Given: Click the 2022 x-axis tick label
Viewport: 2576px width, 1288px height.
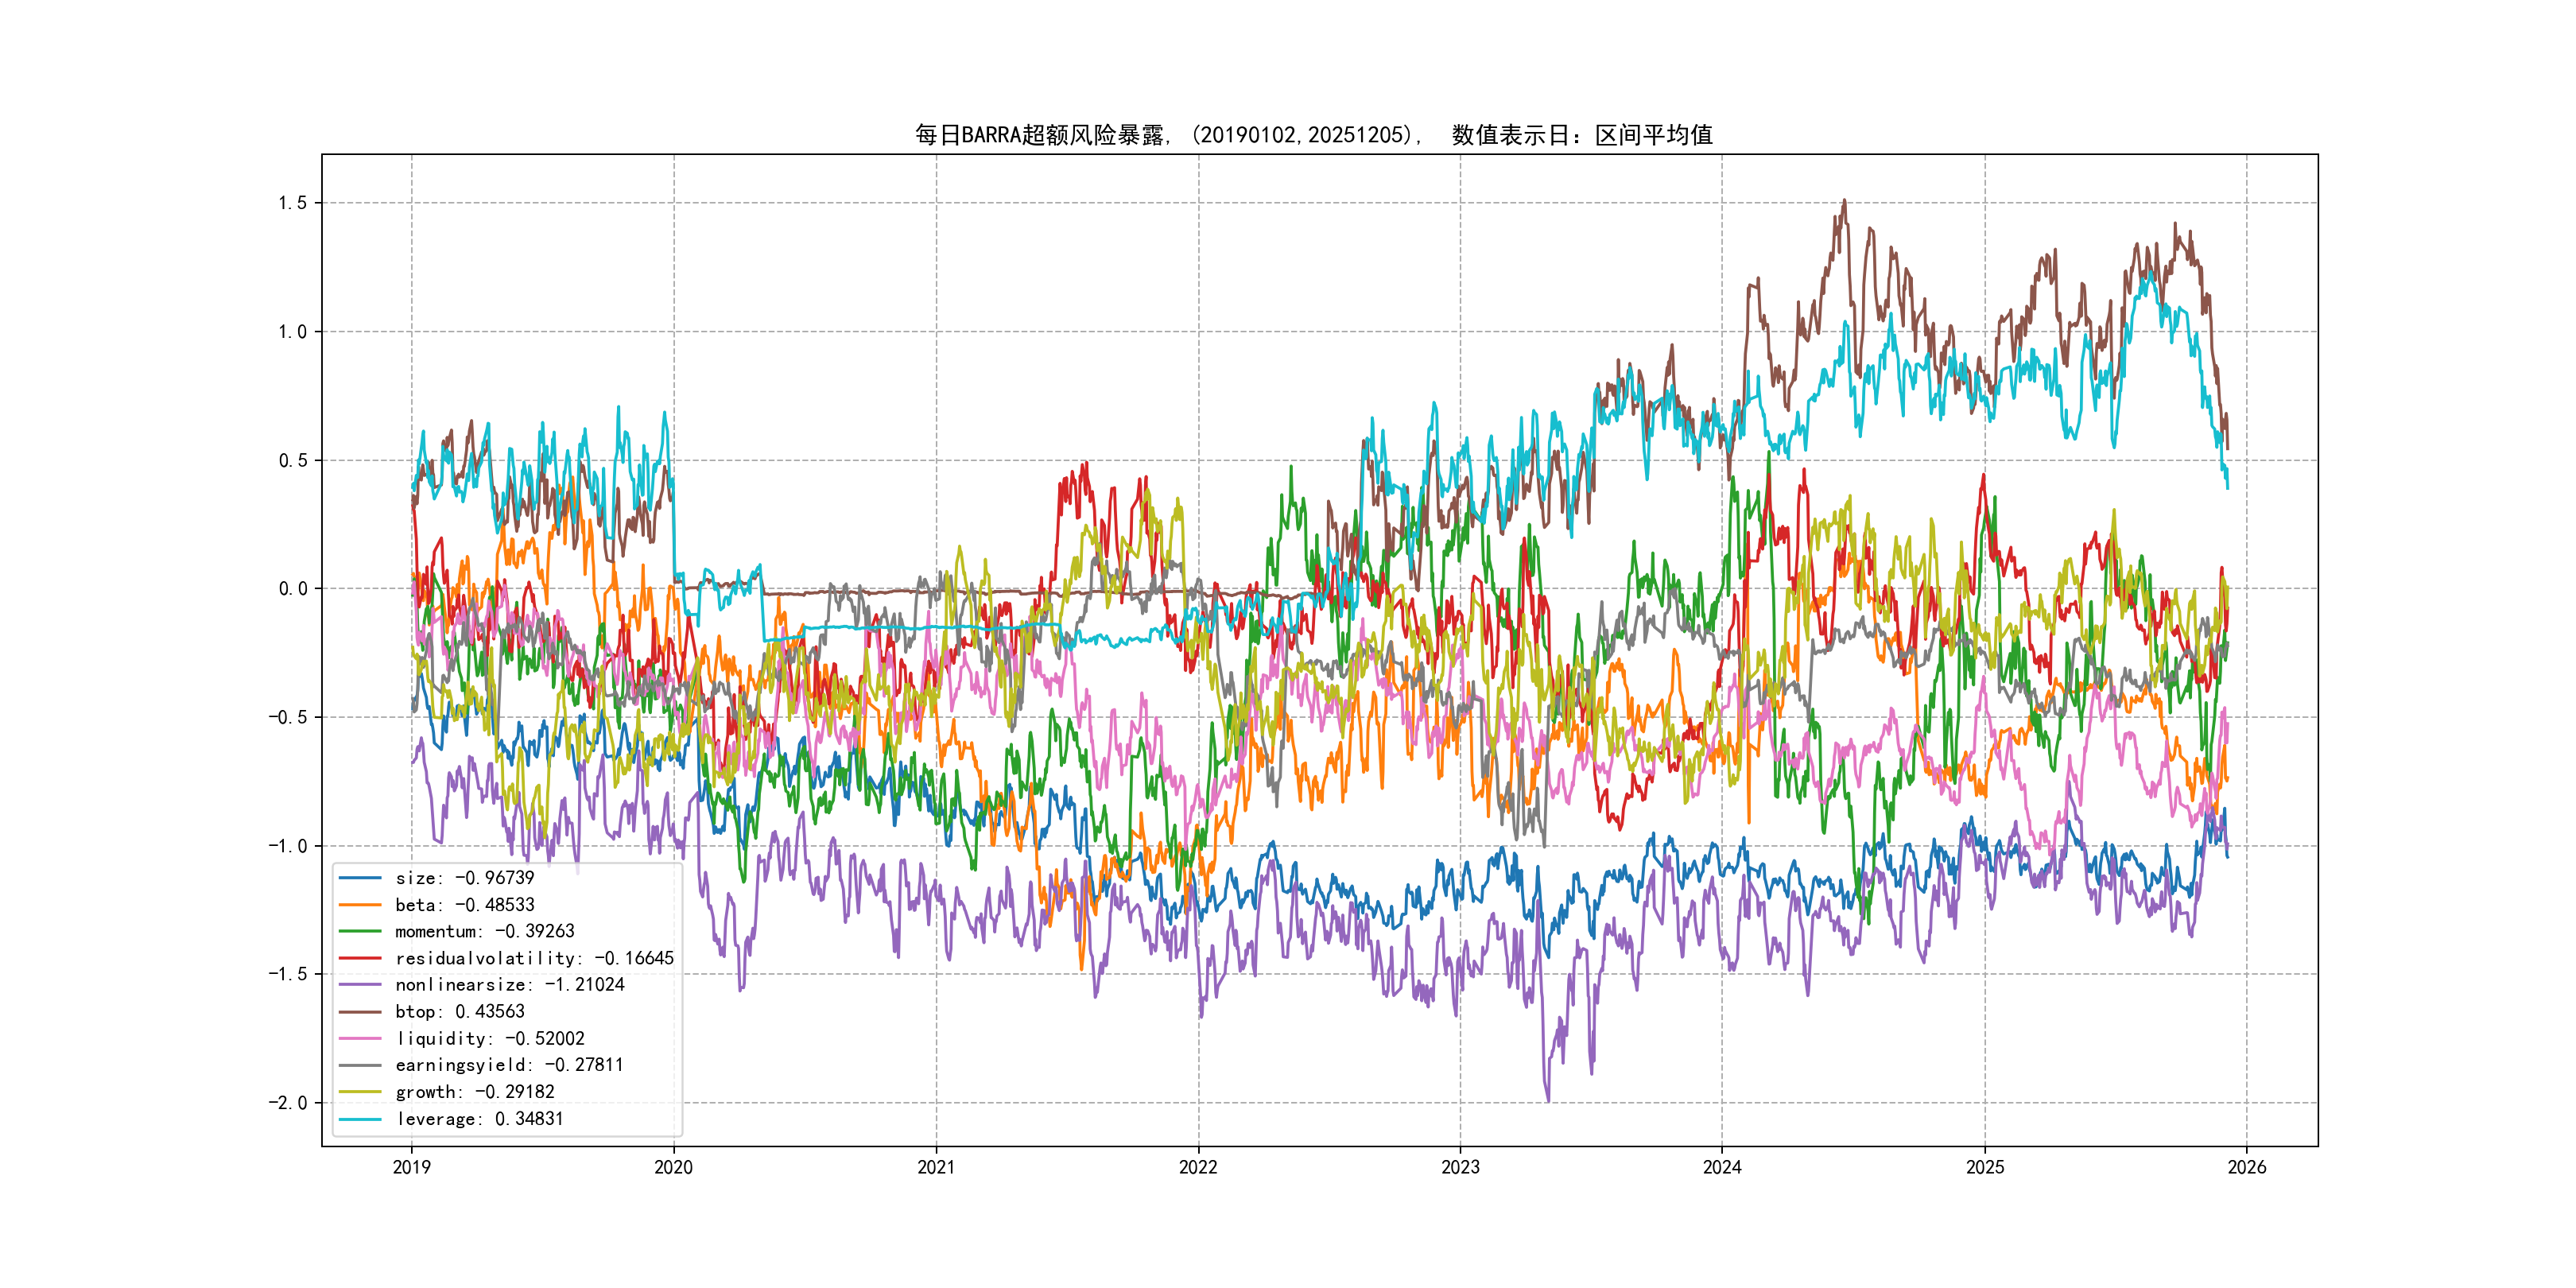Looking at the screenshot, I should coord(1198,1167).
